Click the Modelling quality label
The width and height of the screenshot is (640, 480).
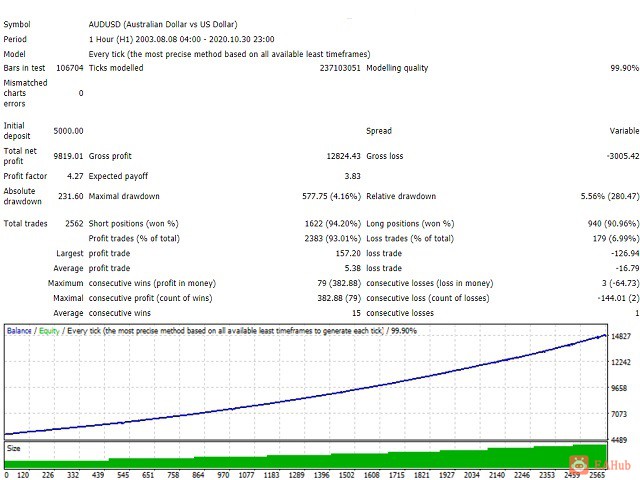point(397,68)
